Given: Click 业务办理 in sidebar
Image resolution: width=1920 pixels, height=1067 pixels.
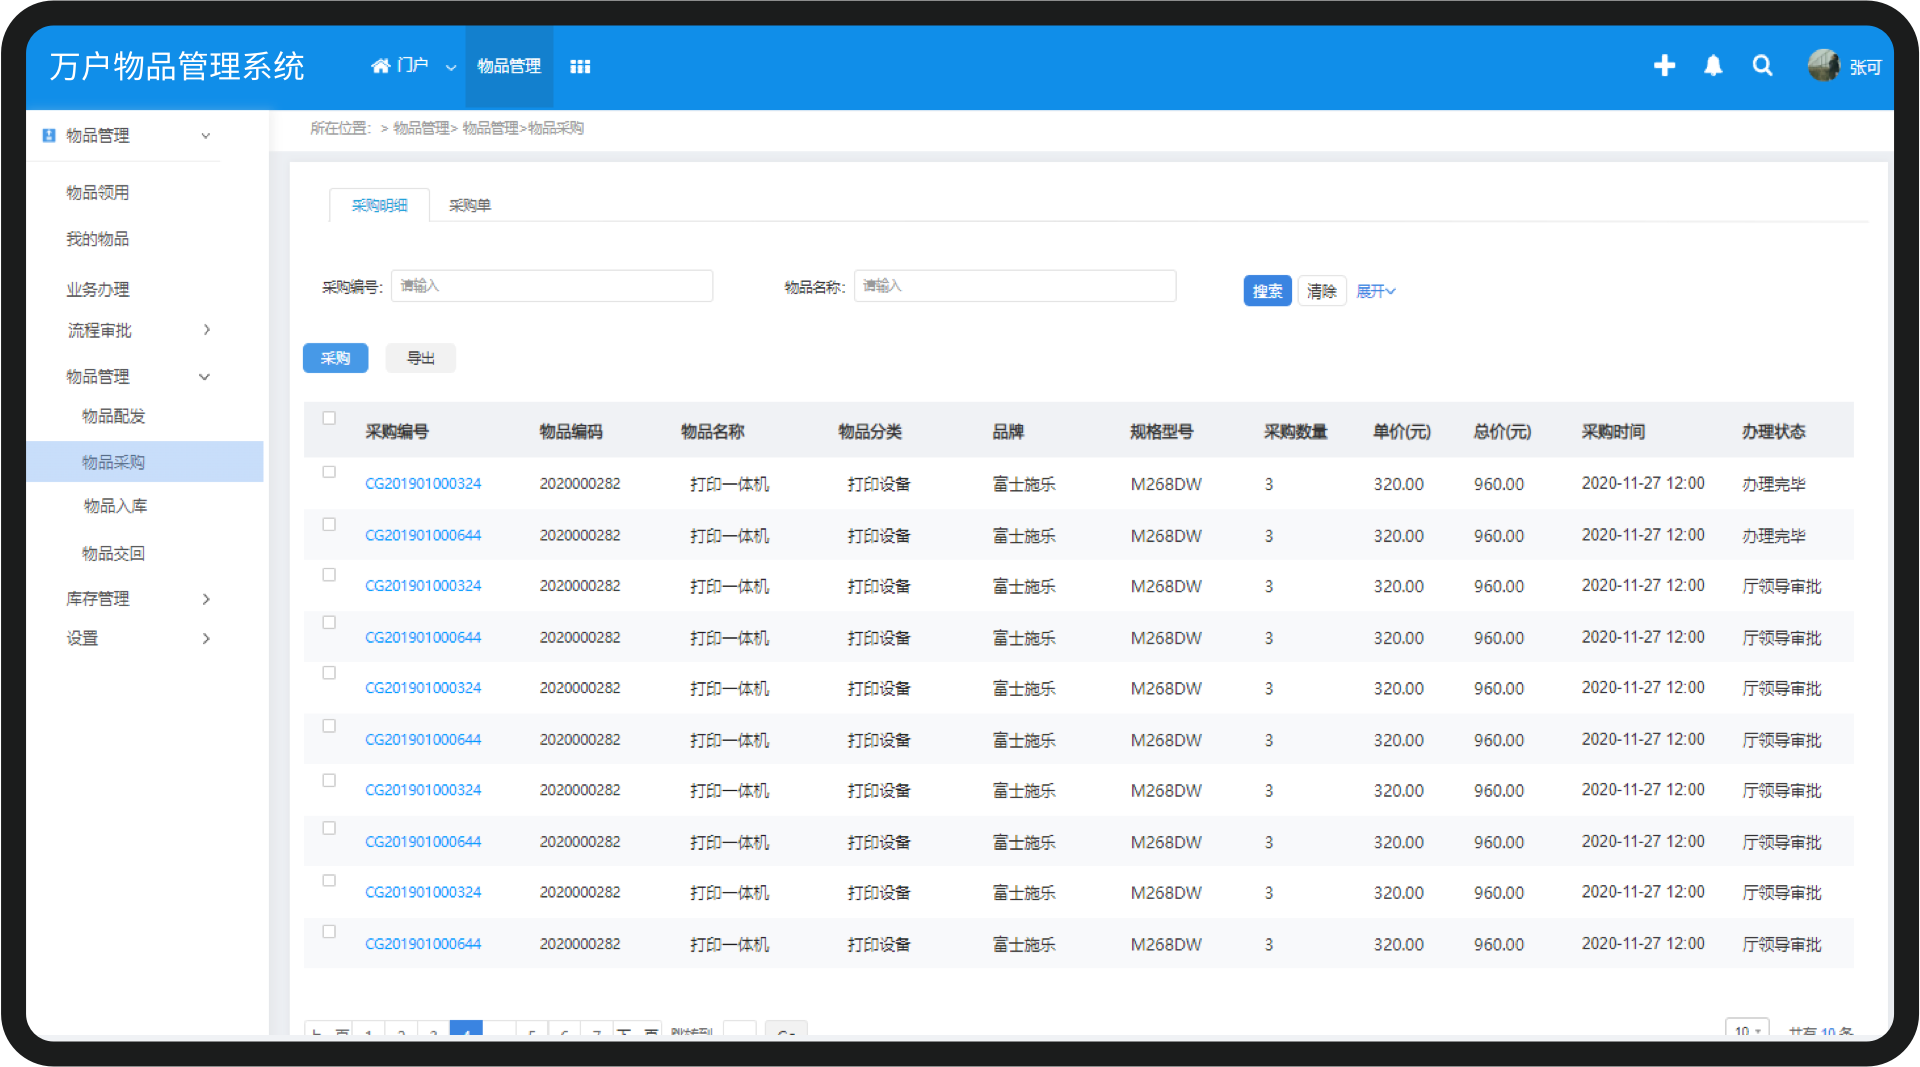Looking at the screenshot, I should click(x=98, y=290).
